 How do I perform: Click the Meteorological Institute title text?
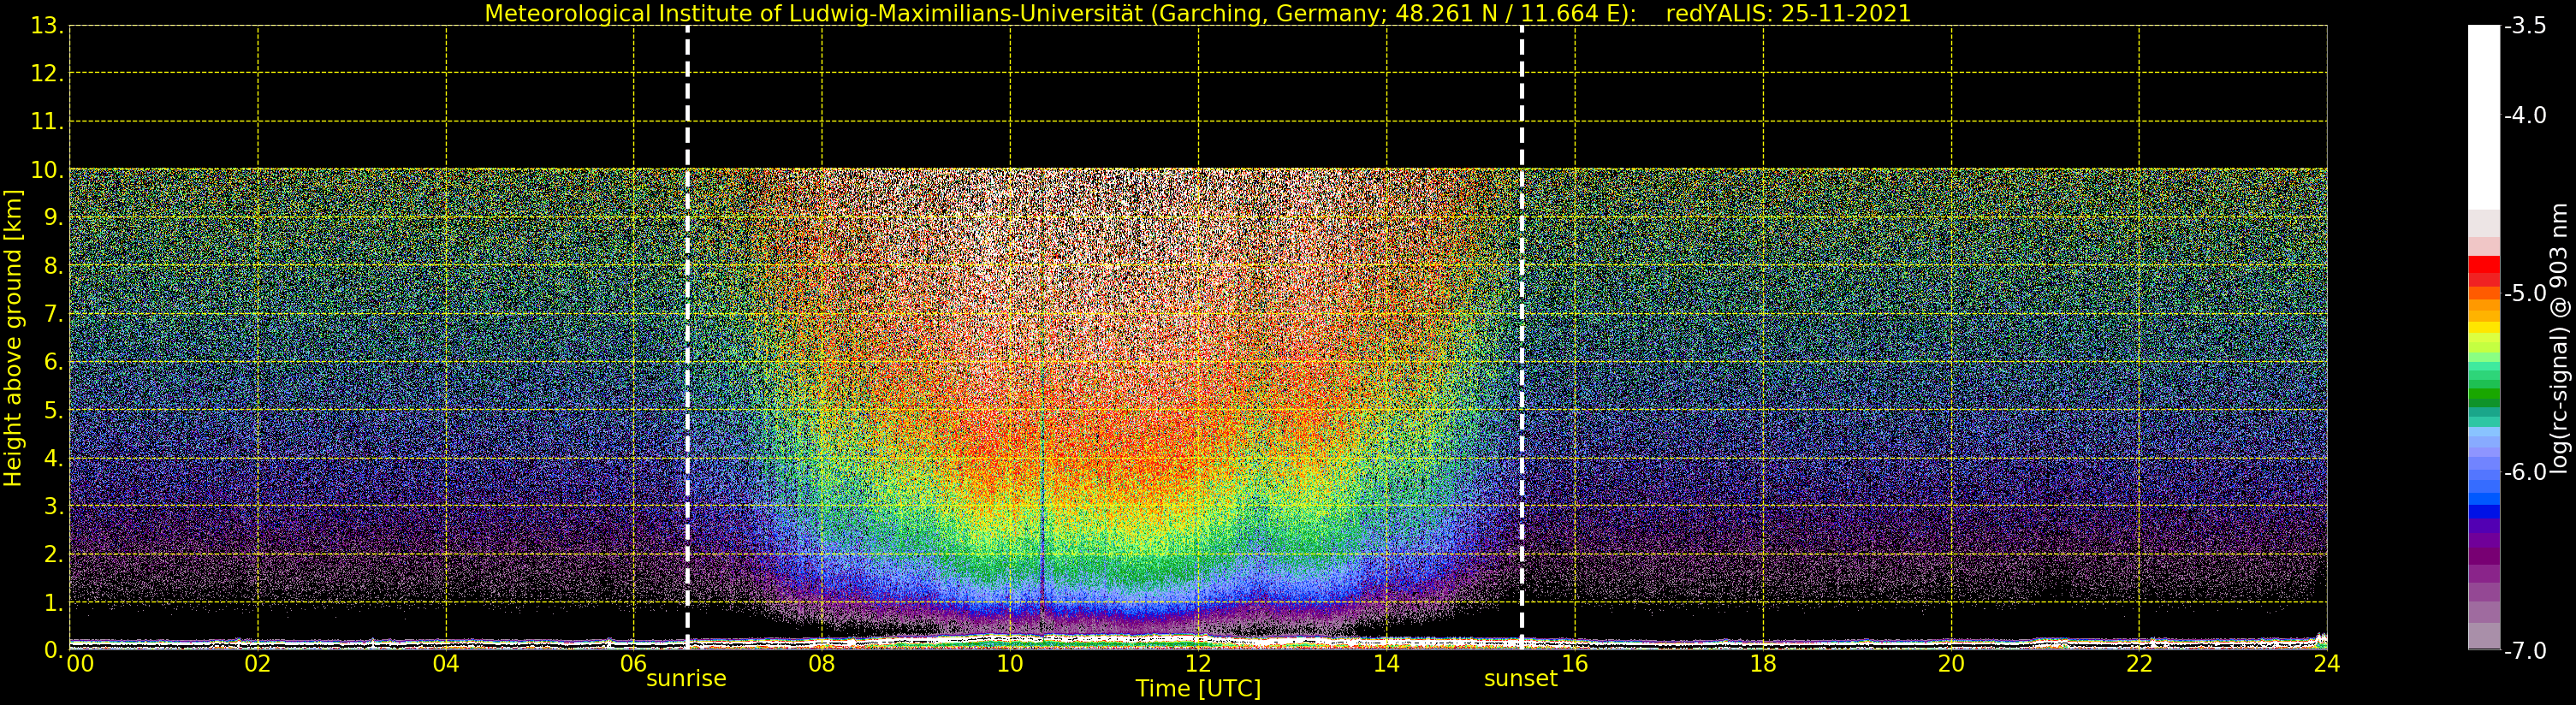click(x=1060, y=14)
